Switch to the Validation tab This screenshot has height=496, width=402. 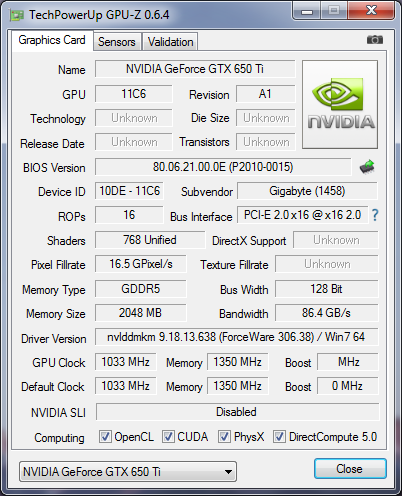[170, 42]
